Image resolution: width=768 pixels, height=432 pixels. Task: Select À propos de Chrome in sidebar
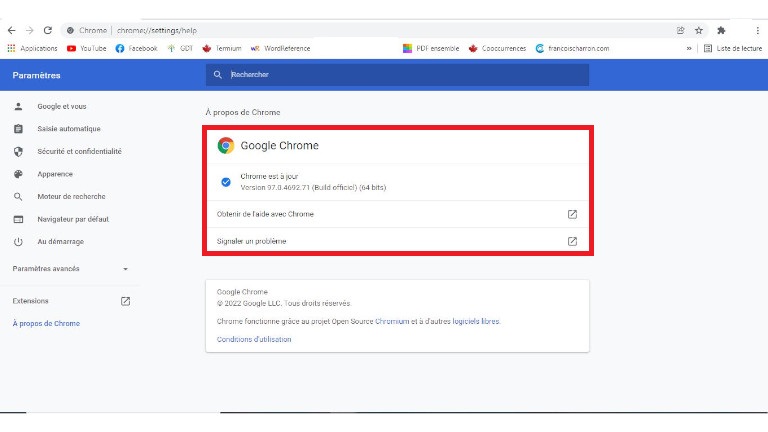tap(46, 323)
